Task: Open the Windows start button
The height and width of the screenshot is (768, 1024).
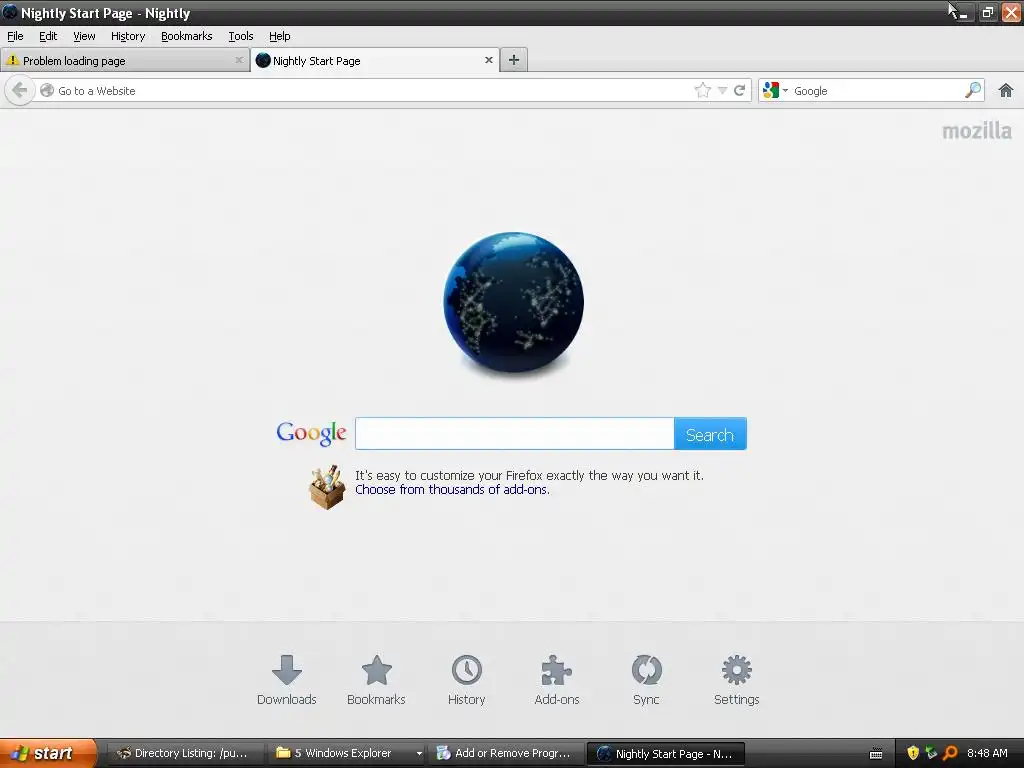Action: click(x=47, y=754)
